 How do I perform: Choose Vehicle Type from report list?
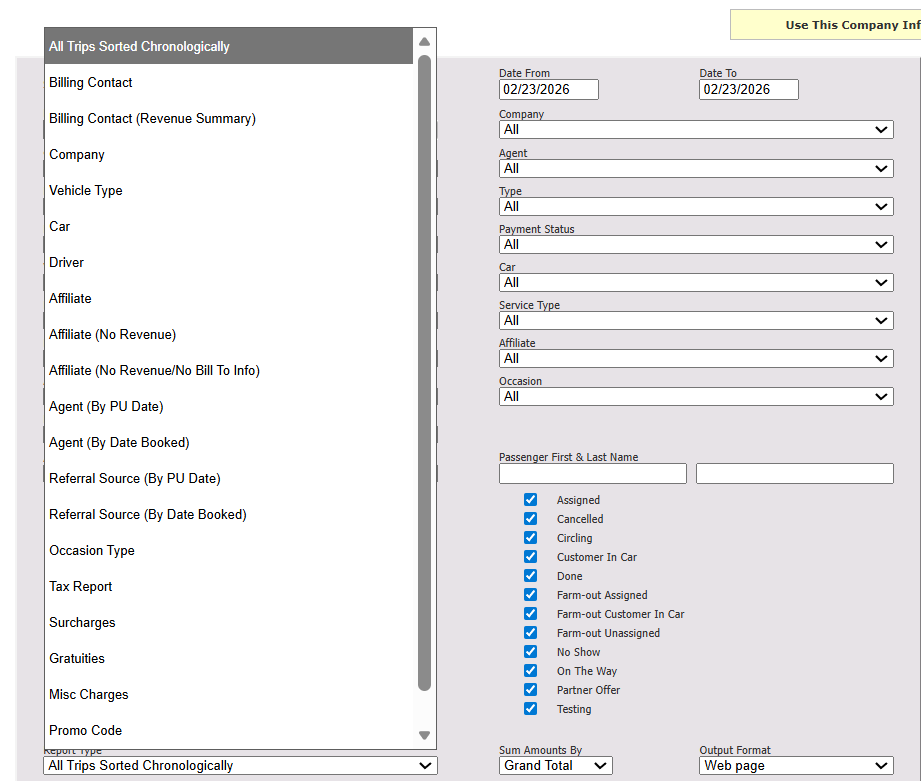click(x=86, y=191)
